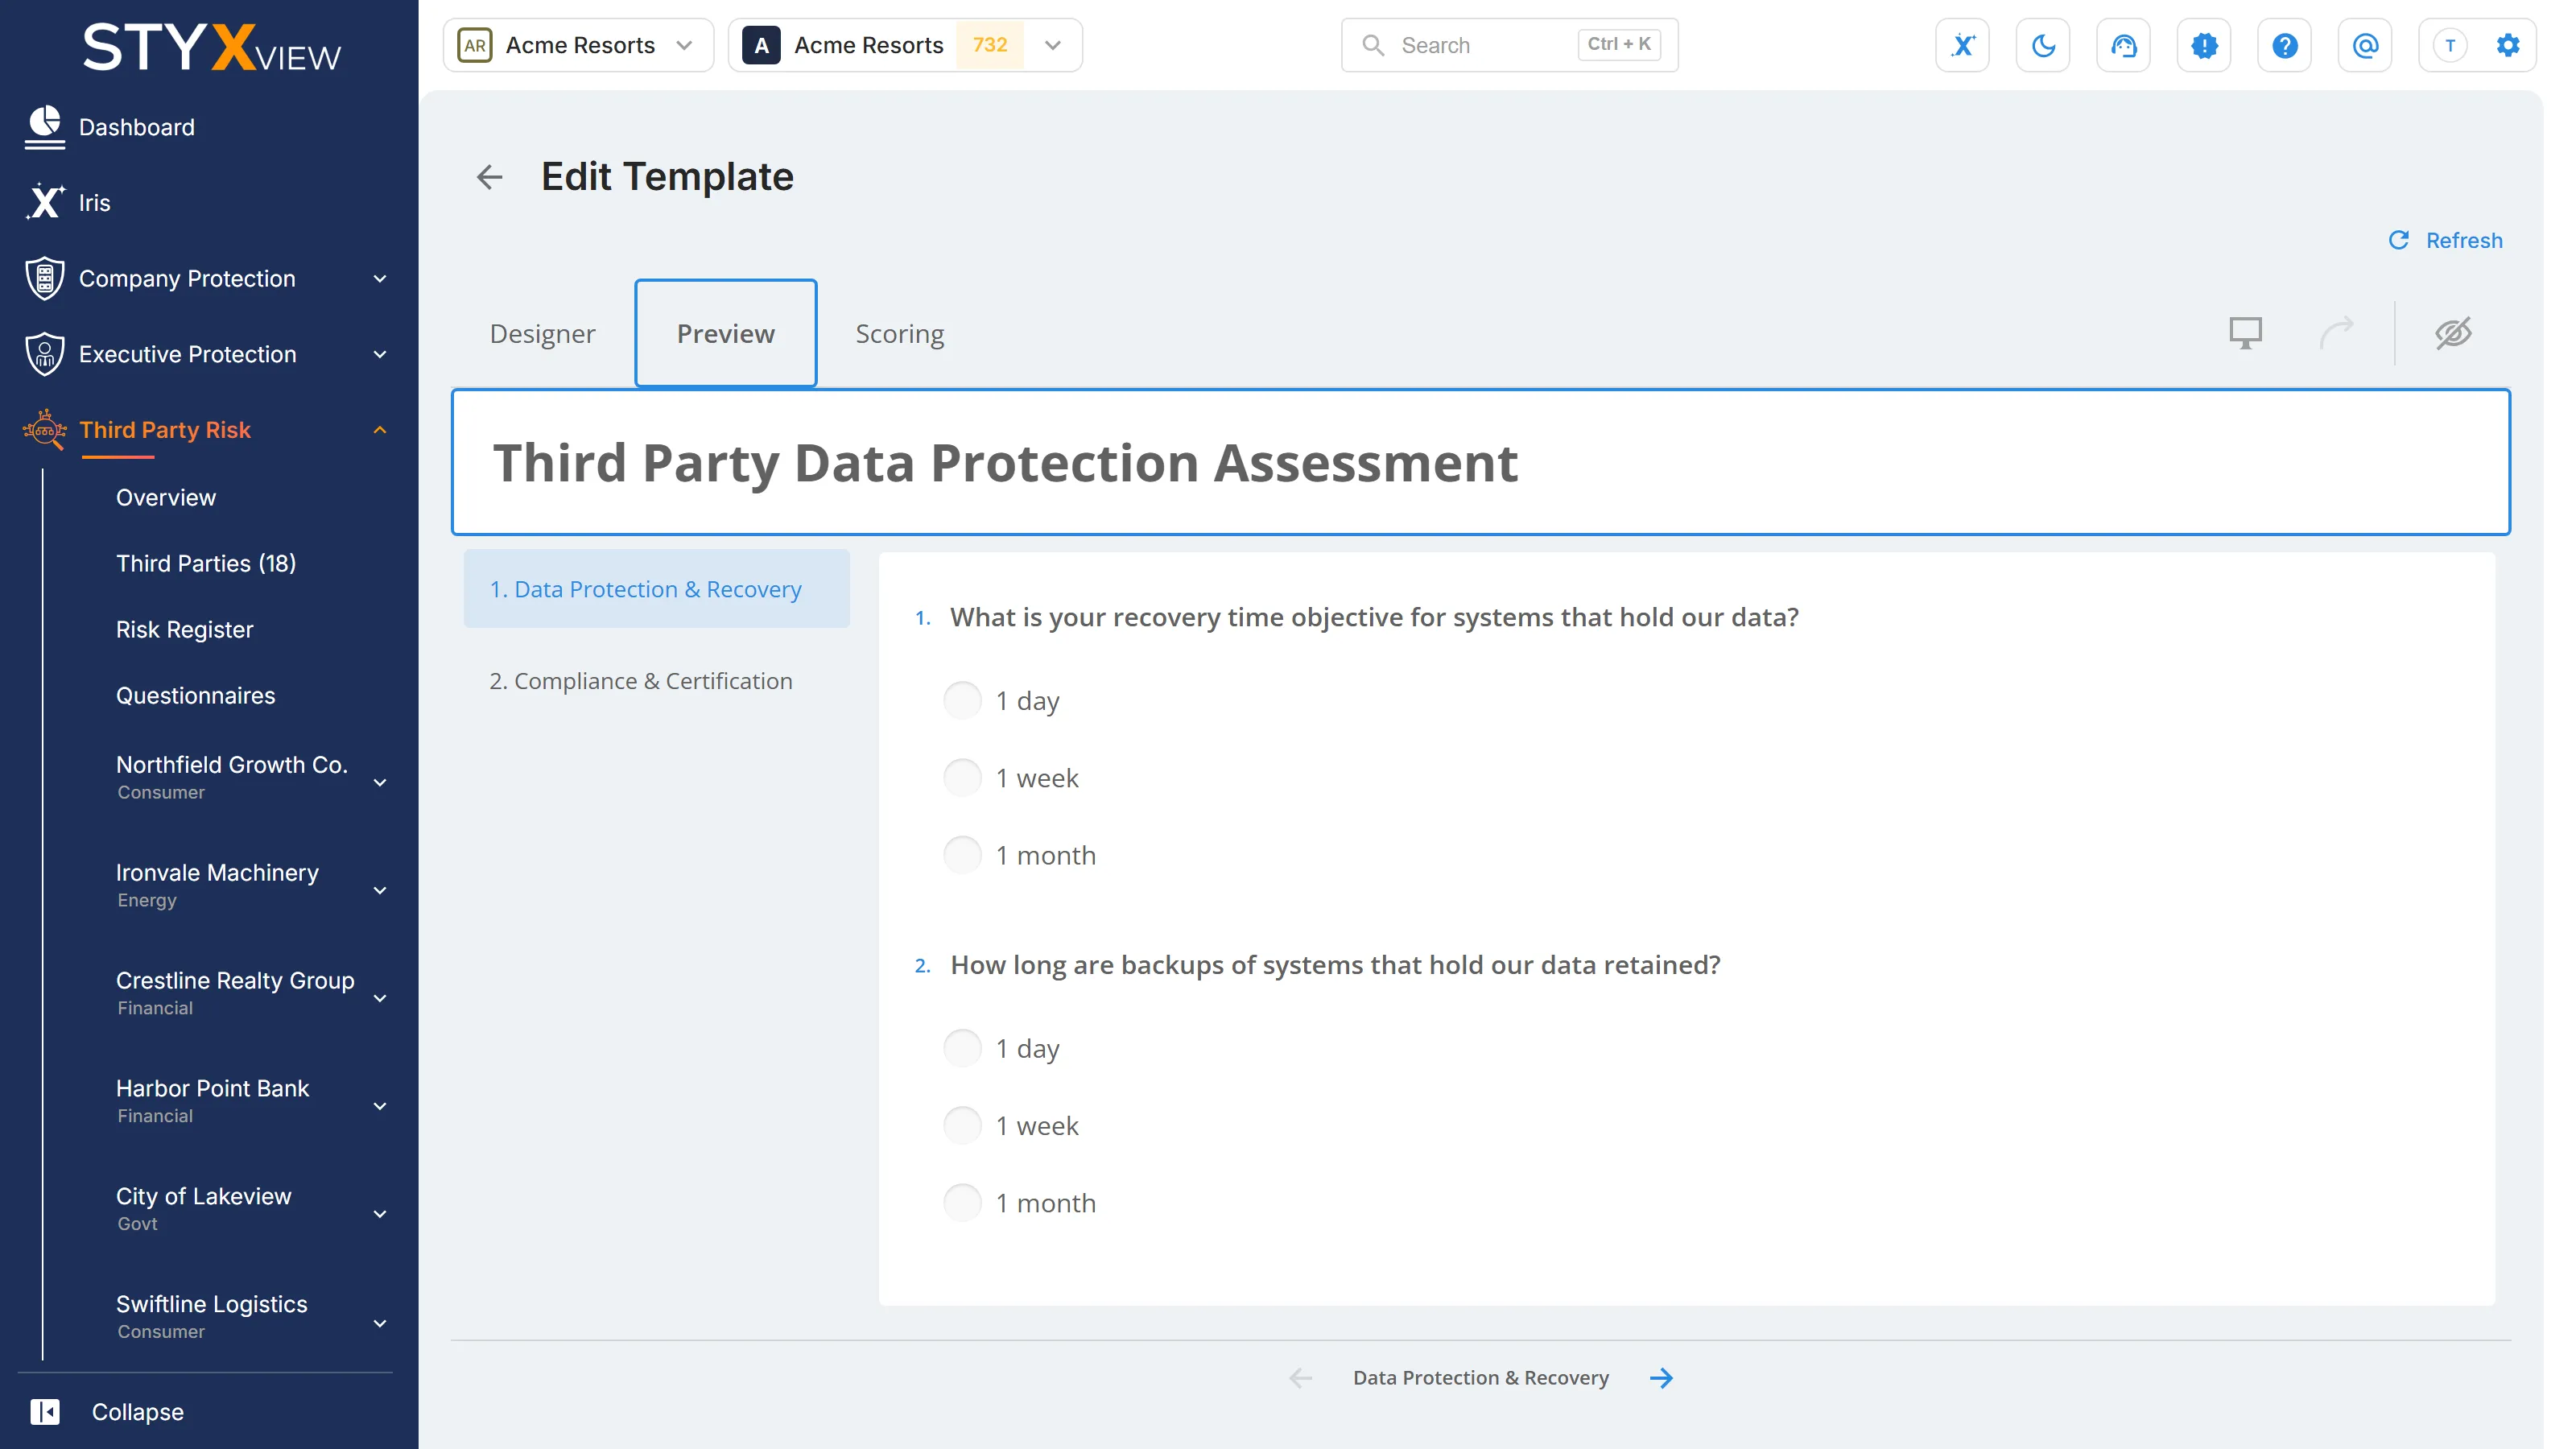Click the search magnifier icon
Screen dimensions: 2576x1449
1373,45
